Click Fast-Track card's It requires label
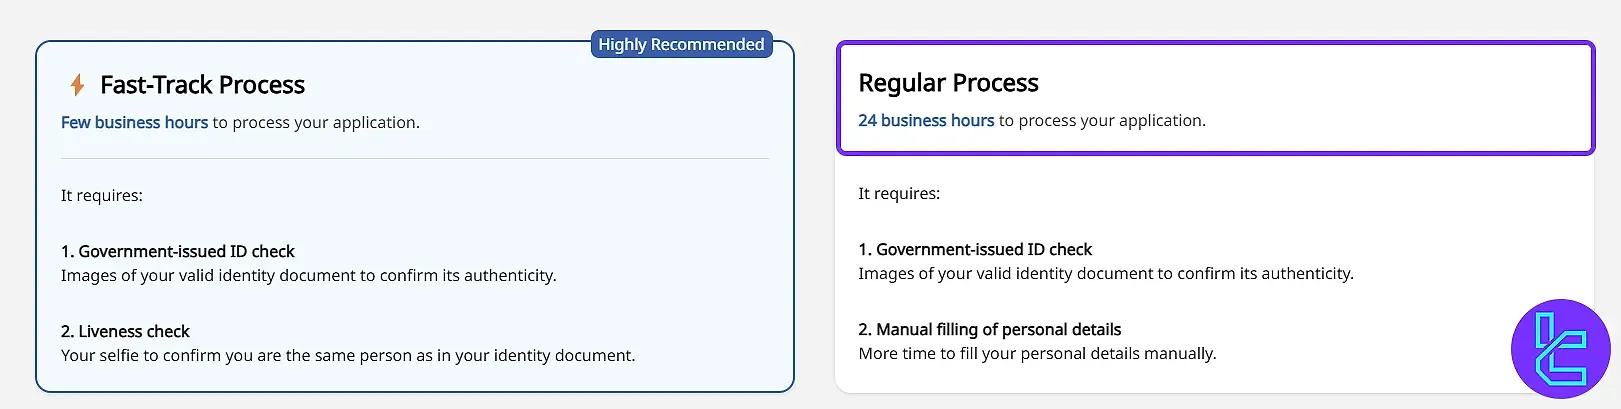This screenshot has height=409, width=1621. click(x=101, y=195)
